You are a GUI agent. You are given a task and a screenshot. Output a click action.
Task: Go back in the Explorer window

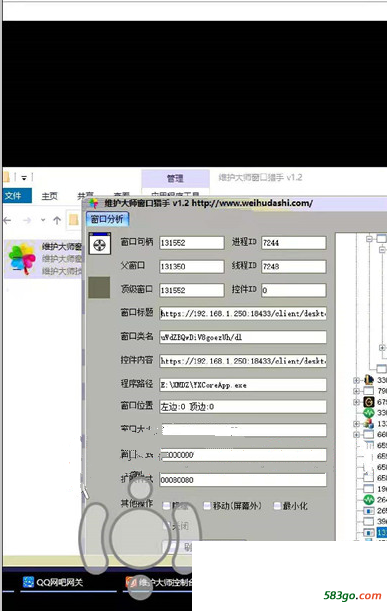[x=7, y=221]
